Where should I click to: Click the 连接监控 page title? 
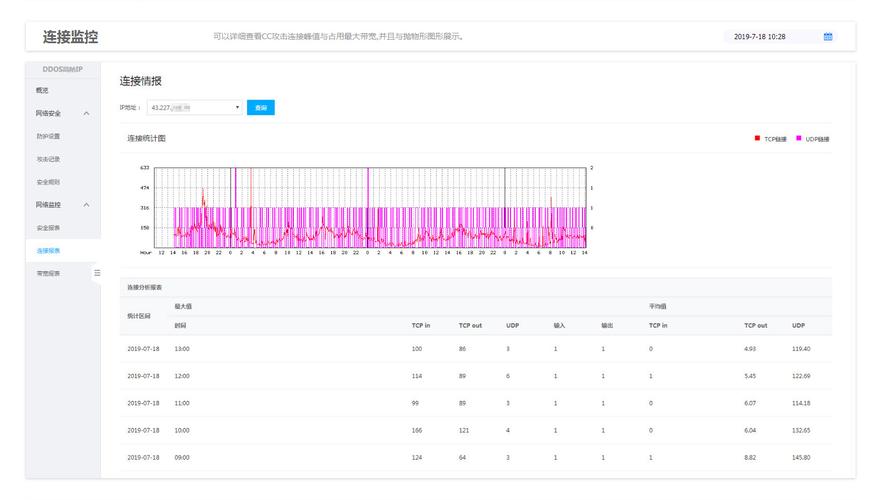click(70, 37)
